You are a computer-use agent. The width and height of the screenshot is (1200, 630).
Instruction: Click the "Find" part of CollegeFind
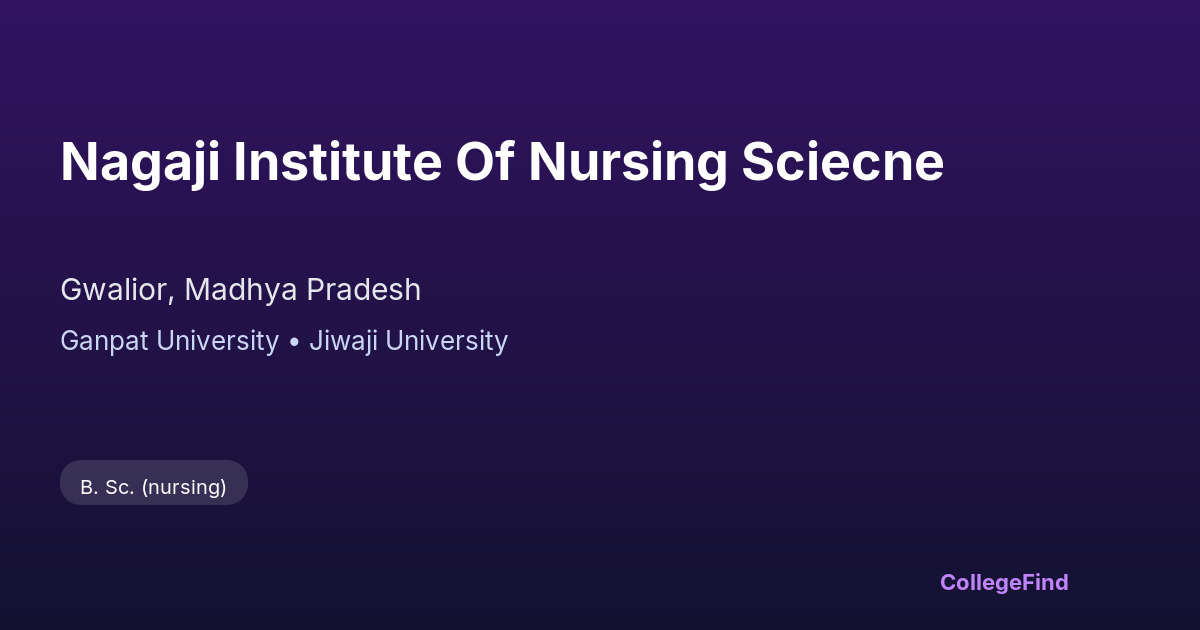pos(1046,582)
